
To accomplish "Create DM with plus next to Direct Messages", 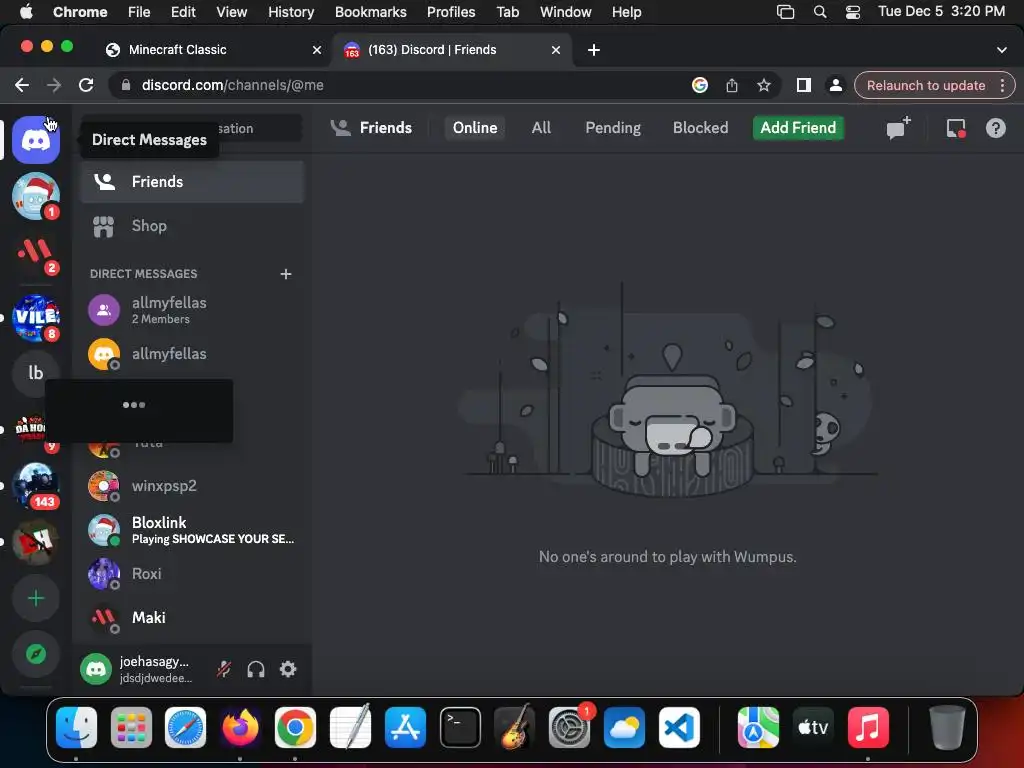I will pyautogui.click(x=285, y=274).
